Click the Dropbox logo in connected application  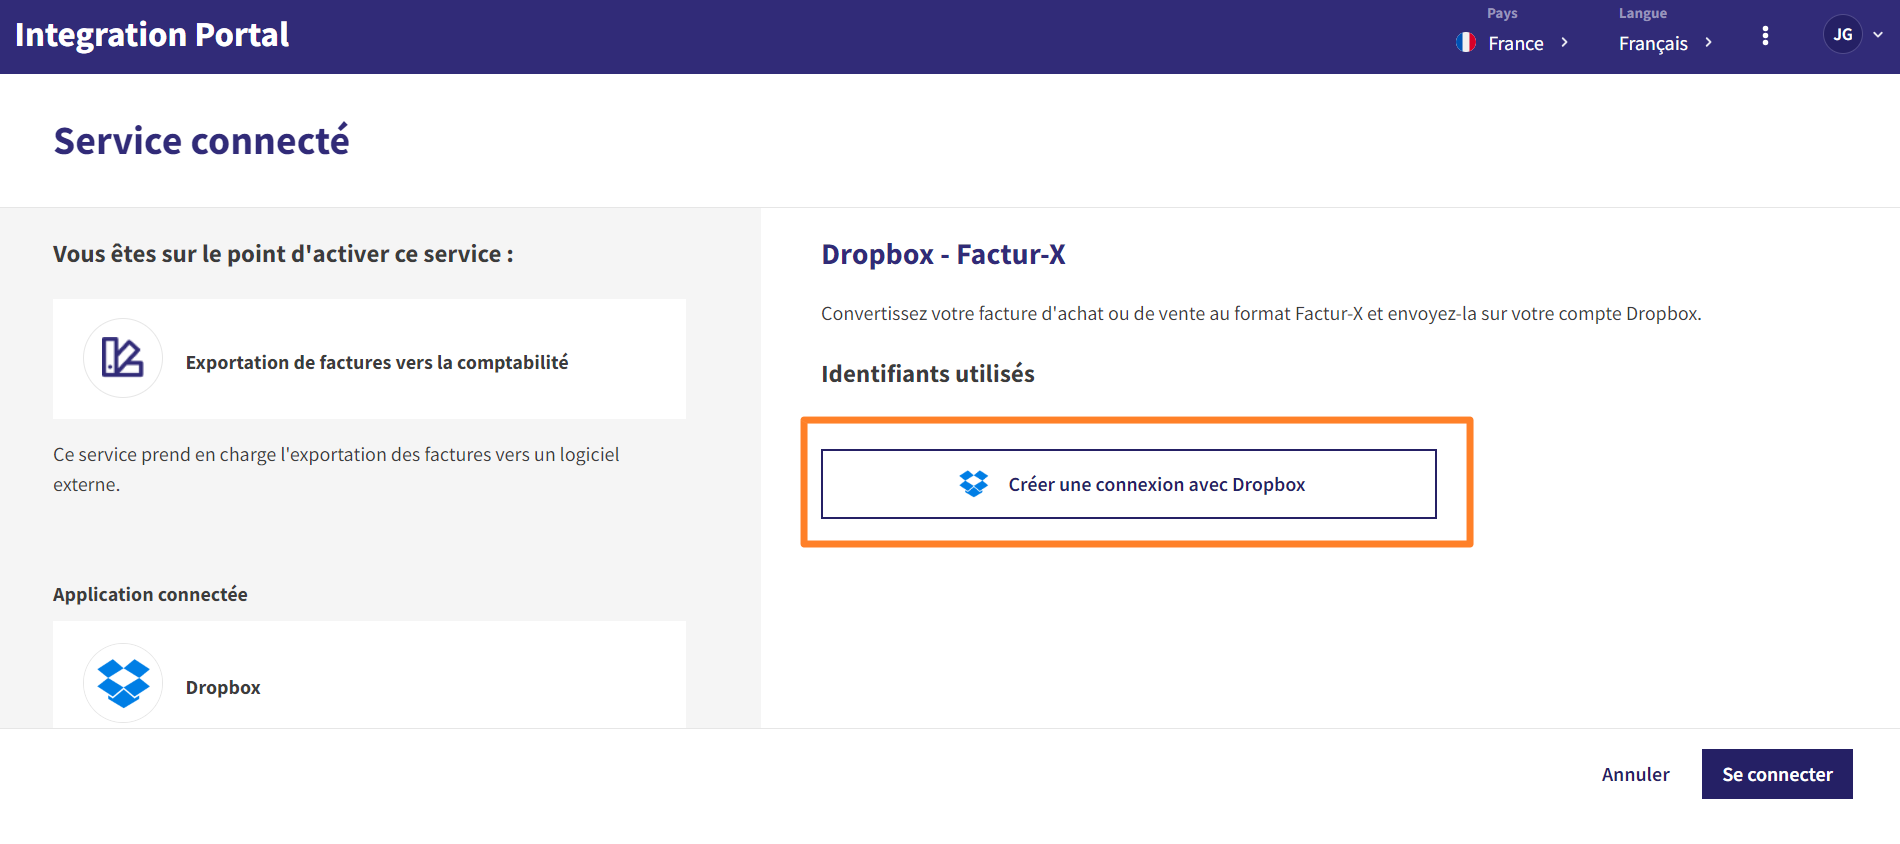(x=123, y=683)
